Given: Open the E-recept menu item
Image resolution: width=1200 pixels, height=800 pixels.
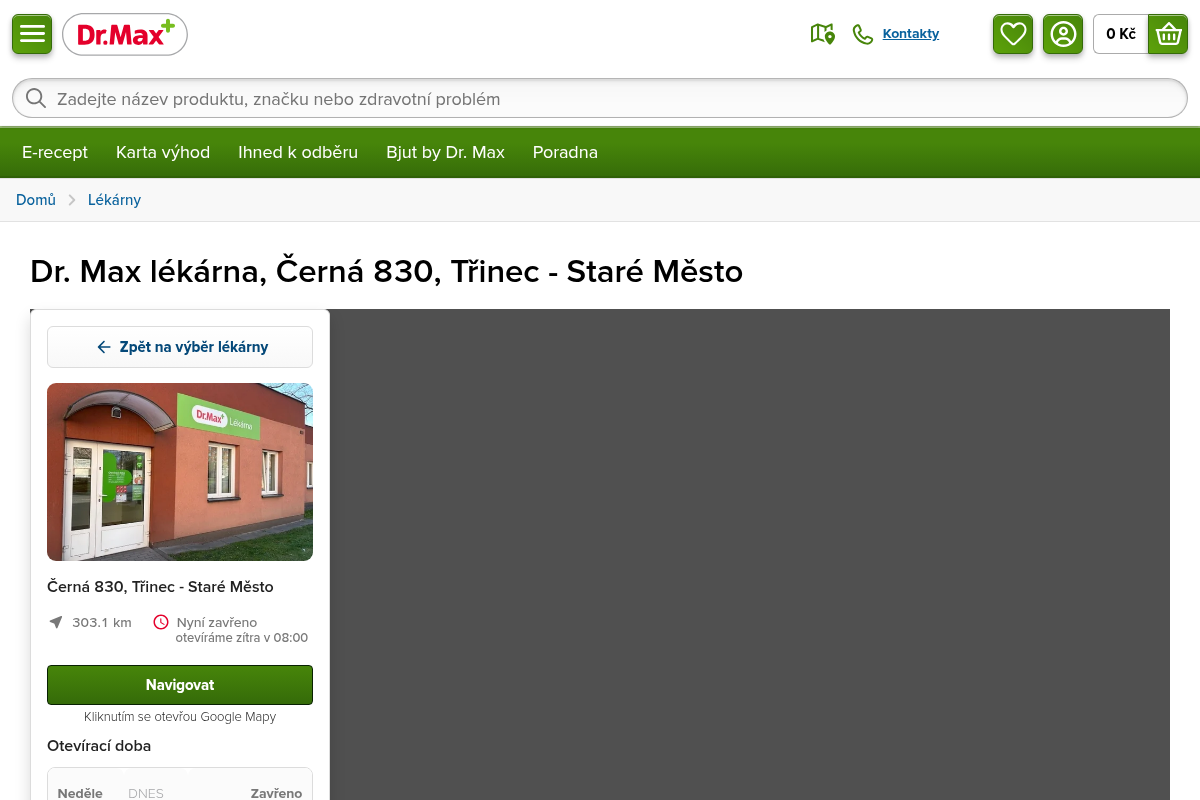Looking at the screenshot, I should 55,152.
